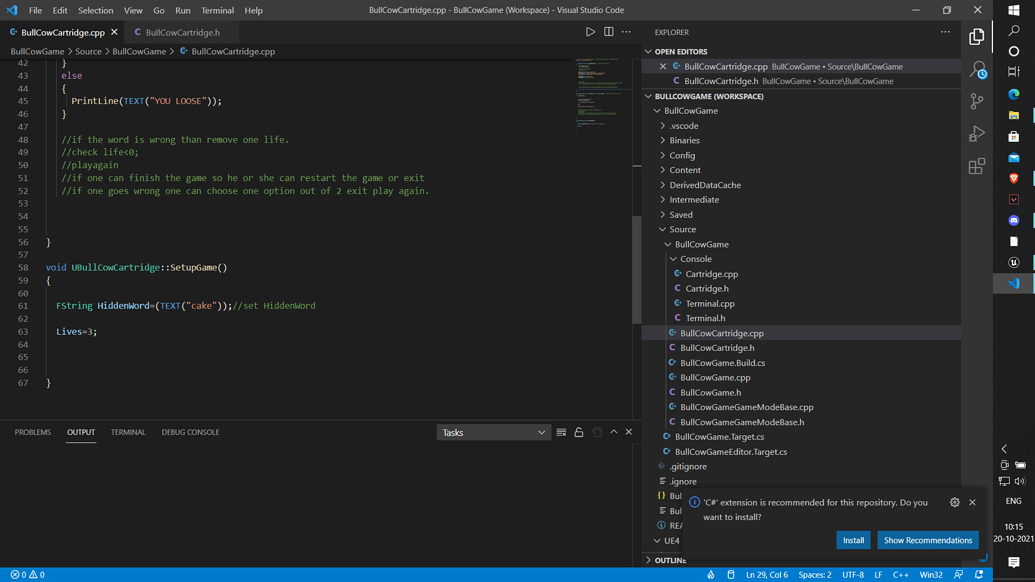The image size is (1035, 582).
Task: Open notification settings gear
Action: pyautogui.click(x=954, y=502)
